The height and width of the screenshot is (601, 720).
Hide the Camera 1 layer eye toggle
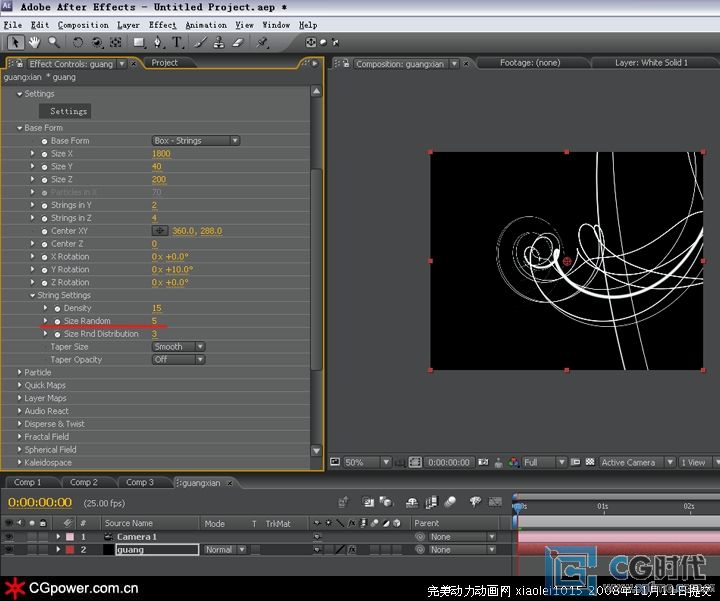click(x=9, y=536)
